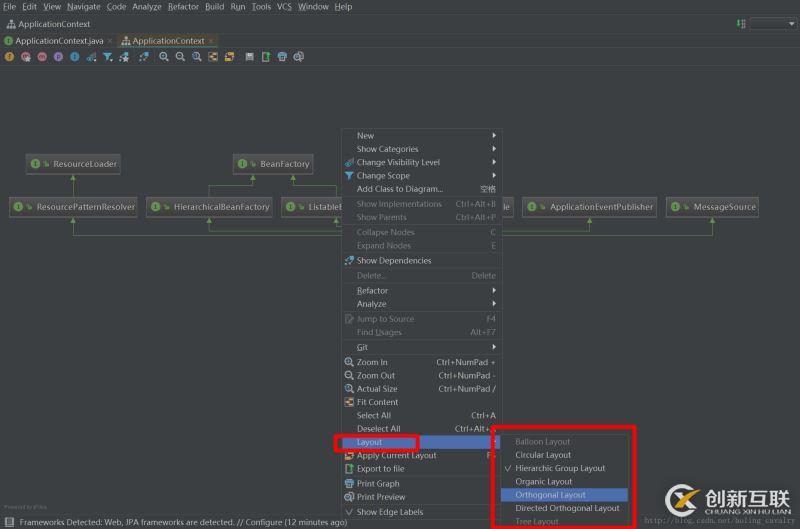Choose Fit Content from the context menu
Image resolution: width=800 pixels, height=529 pixels.
tap(420, 401)
